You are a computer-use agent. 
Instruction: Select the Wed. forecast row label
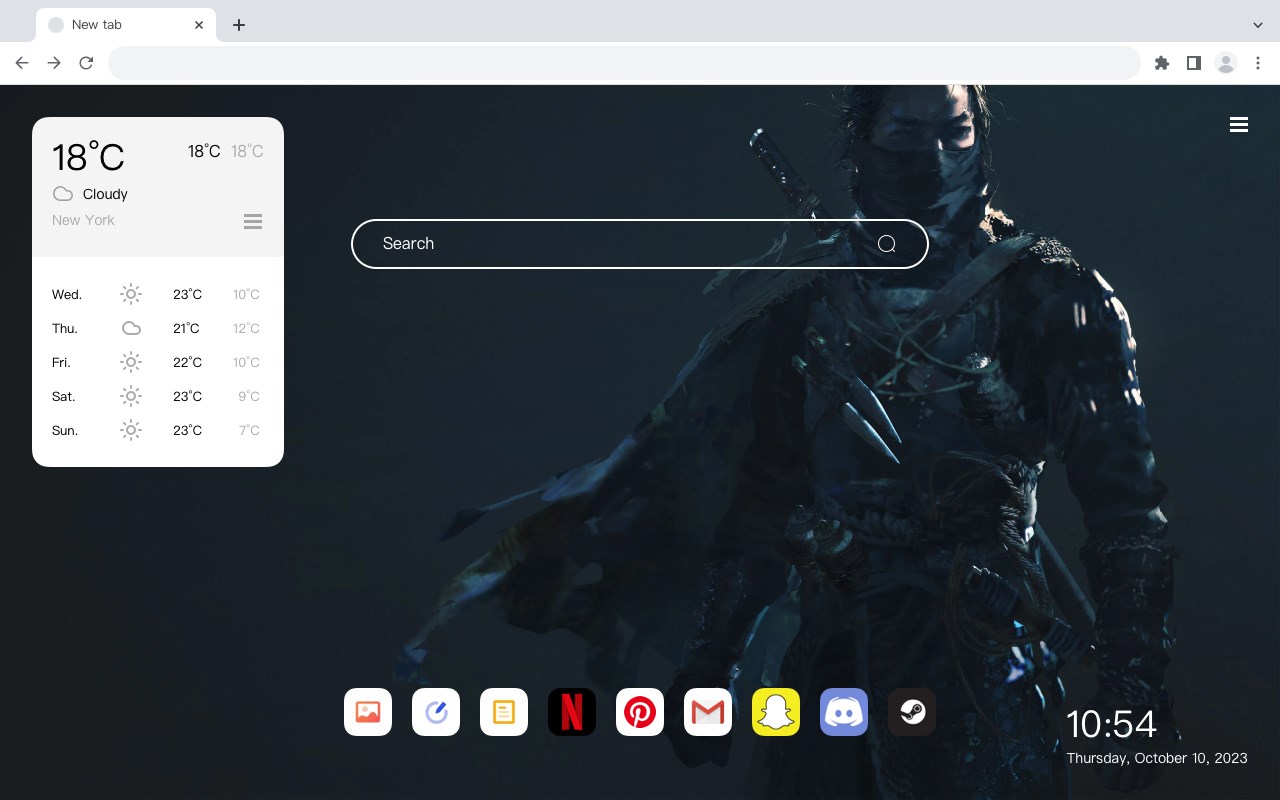coord(67,294)
